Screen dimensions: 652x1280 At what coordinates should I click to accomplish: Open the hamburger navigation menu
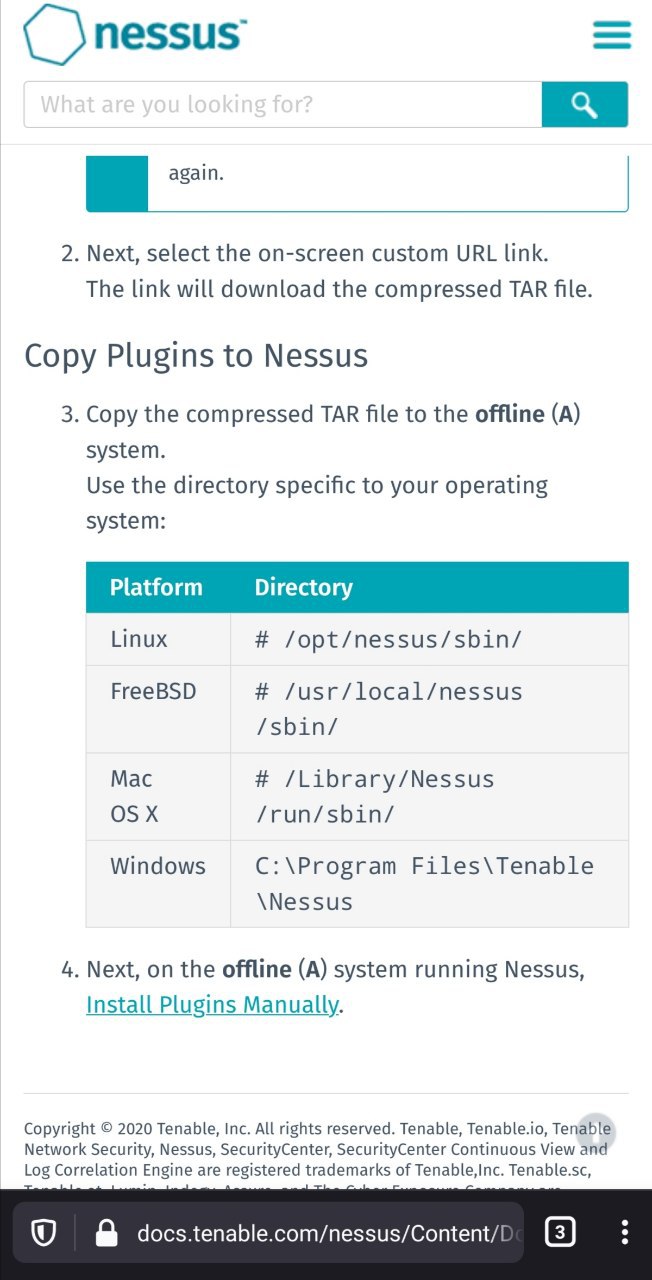click(611, 36)
